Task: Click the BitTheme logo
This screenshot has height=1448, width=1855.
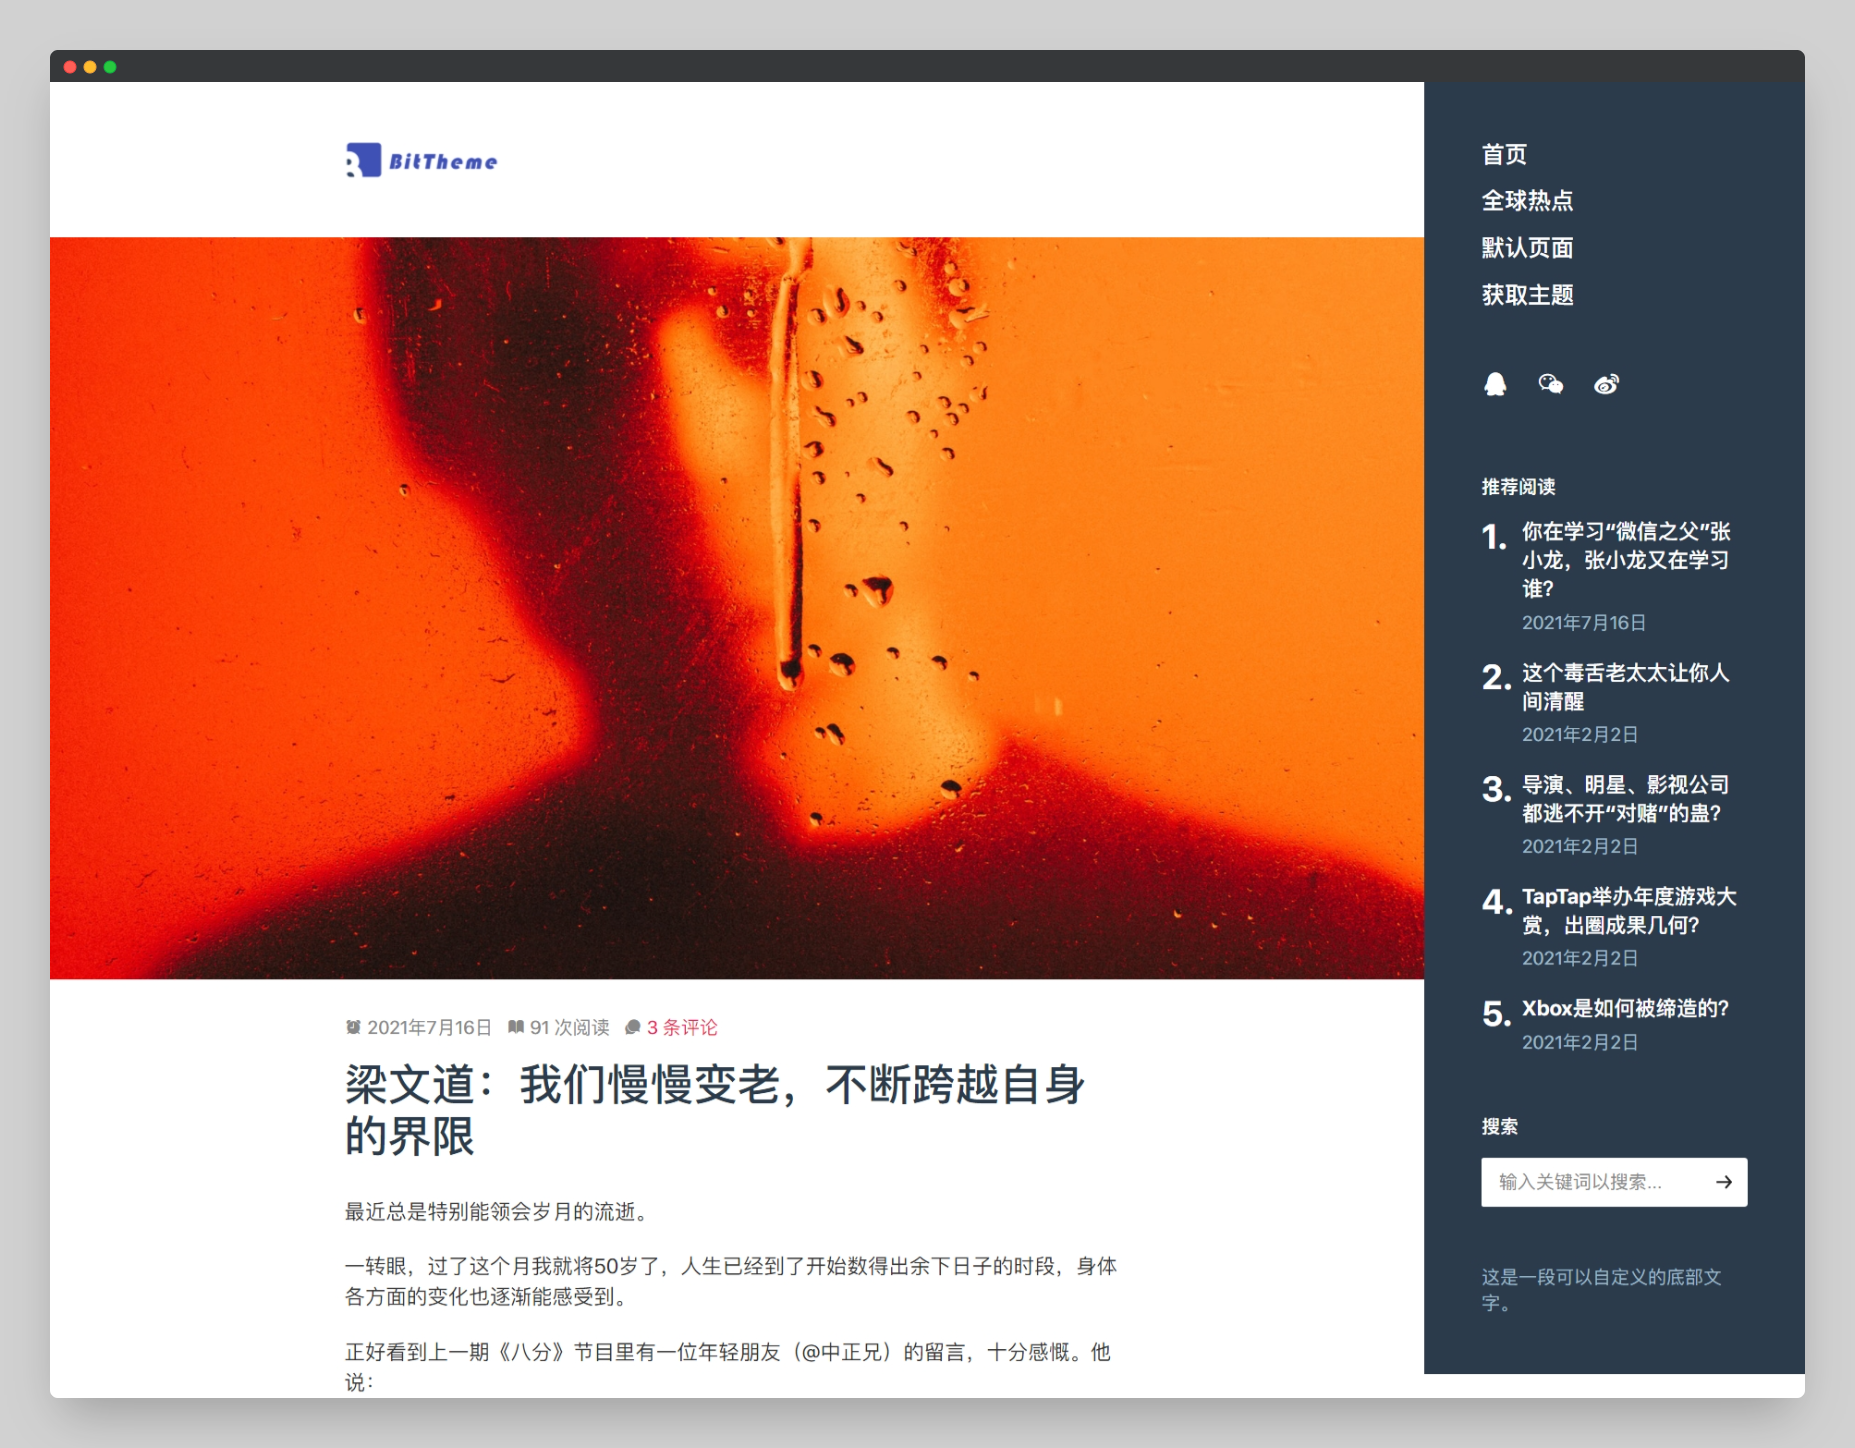Action: [421, 160]
